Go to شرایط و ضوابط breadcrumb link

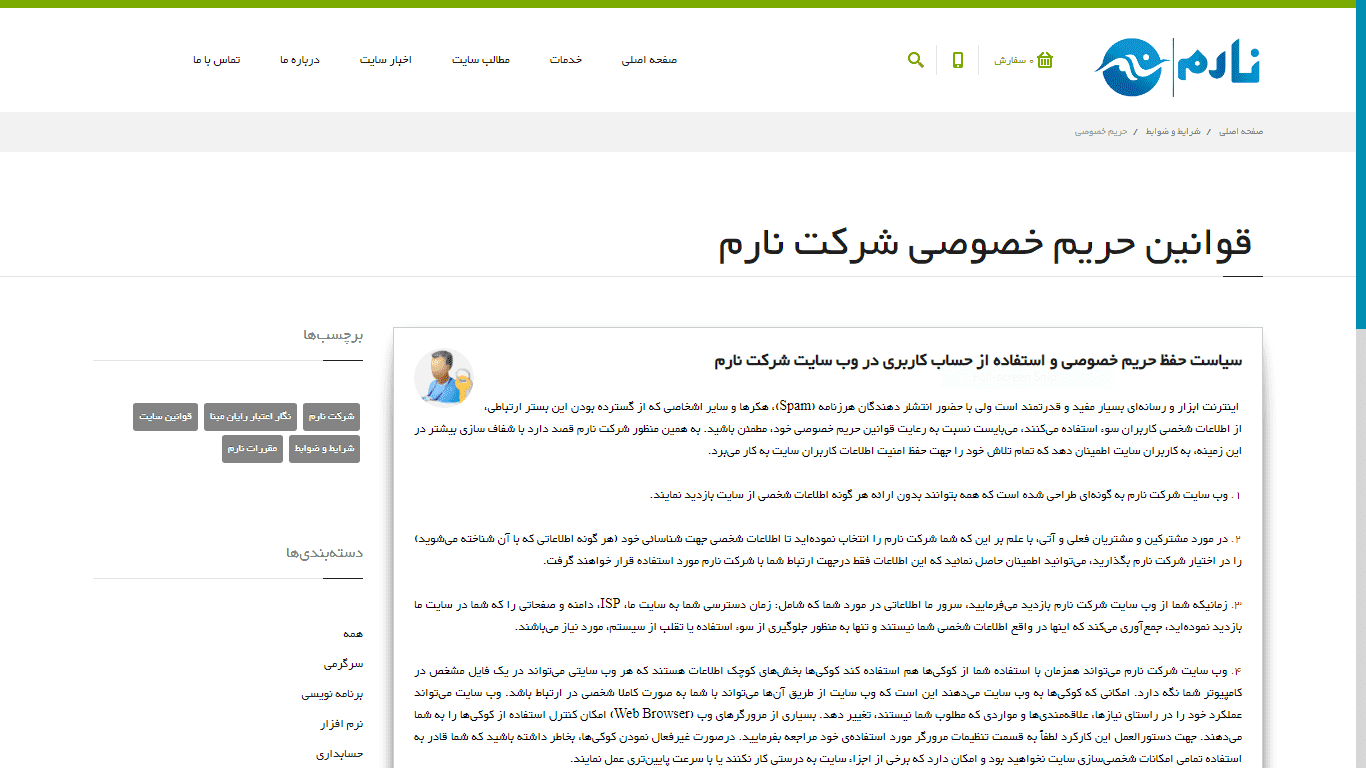coord(1173,131)
